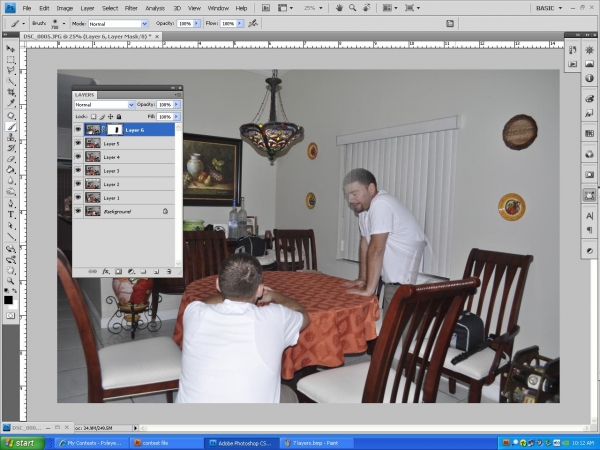The width and height of the screenshot is (600, 450).
Task: Open brush Flow slider arrow
Action: tap(240, 24)
